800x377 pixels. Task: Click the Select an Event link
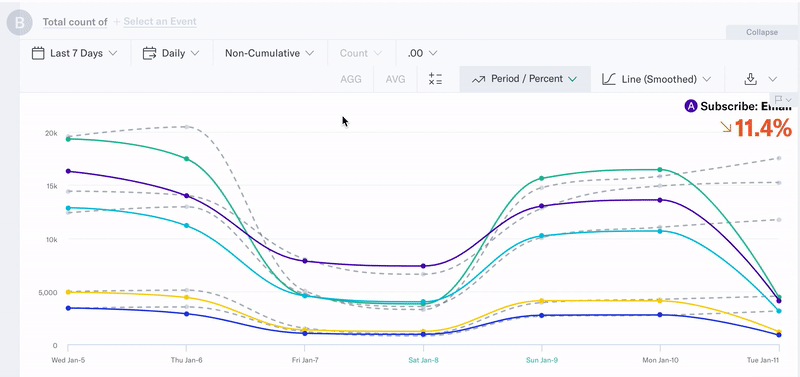(x=160, y=21)
